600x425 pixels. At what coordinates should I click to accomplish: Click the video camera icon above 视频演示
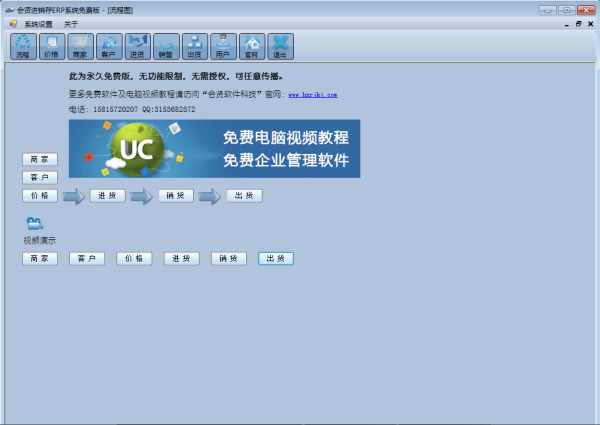(x=34, y=223)
